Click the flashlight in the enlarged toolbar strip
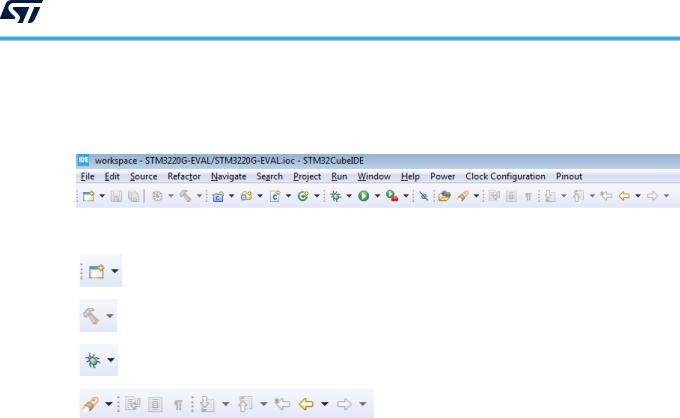Image resolution: width=680 pixels, height=418 pixels. tap(90, 405)
